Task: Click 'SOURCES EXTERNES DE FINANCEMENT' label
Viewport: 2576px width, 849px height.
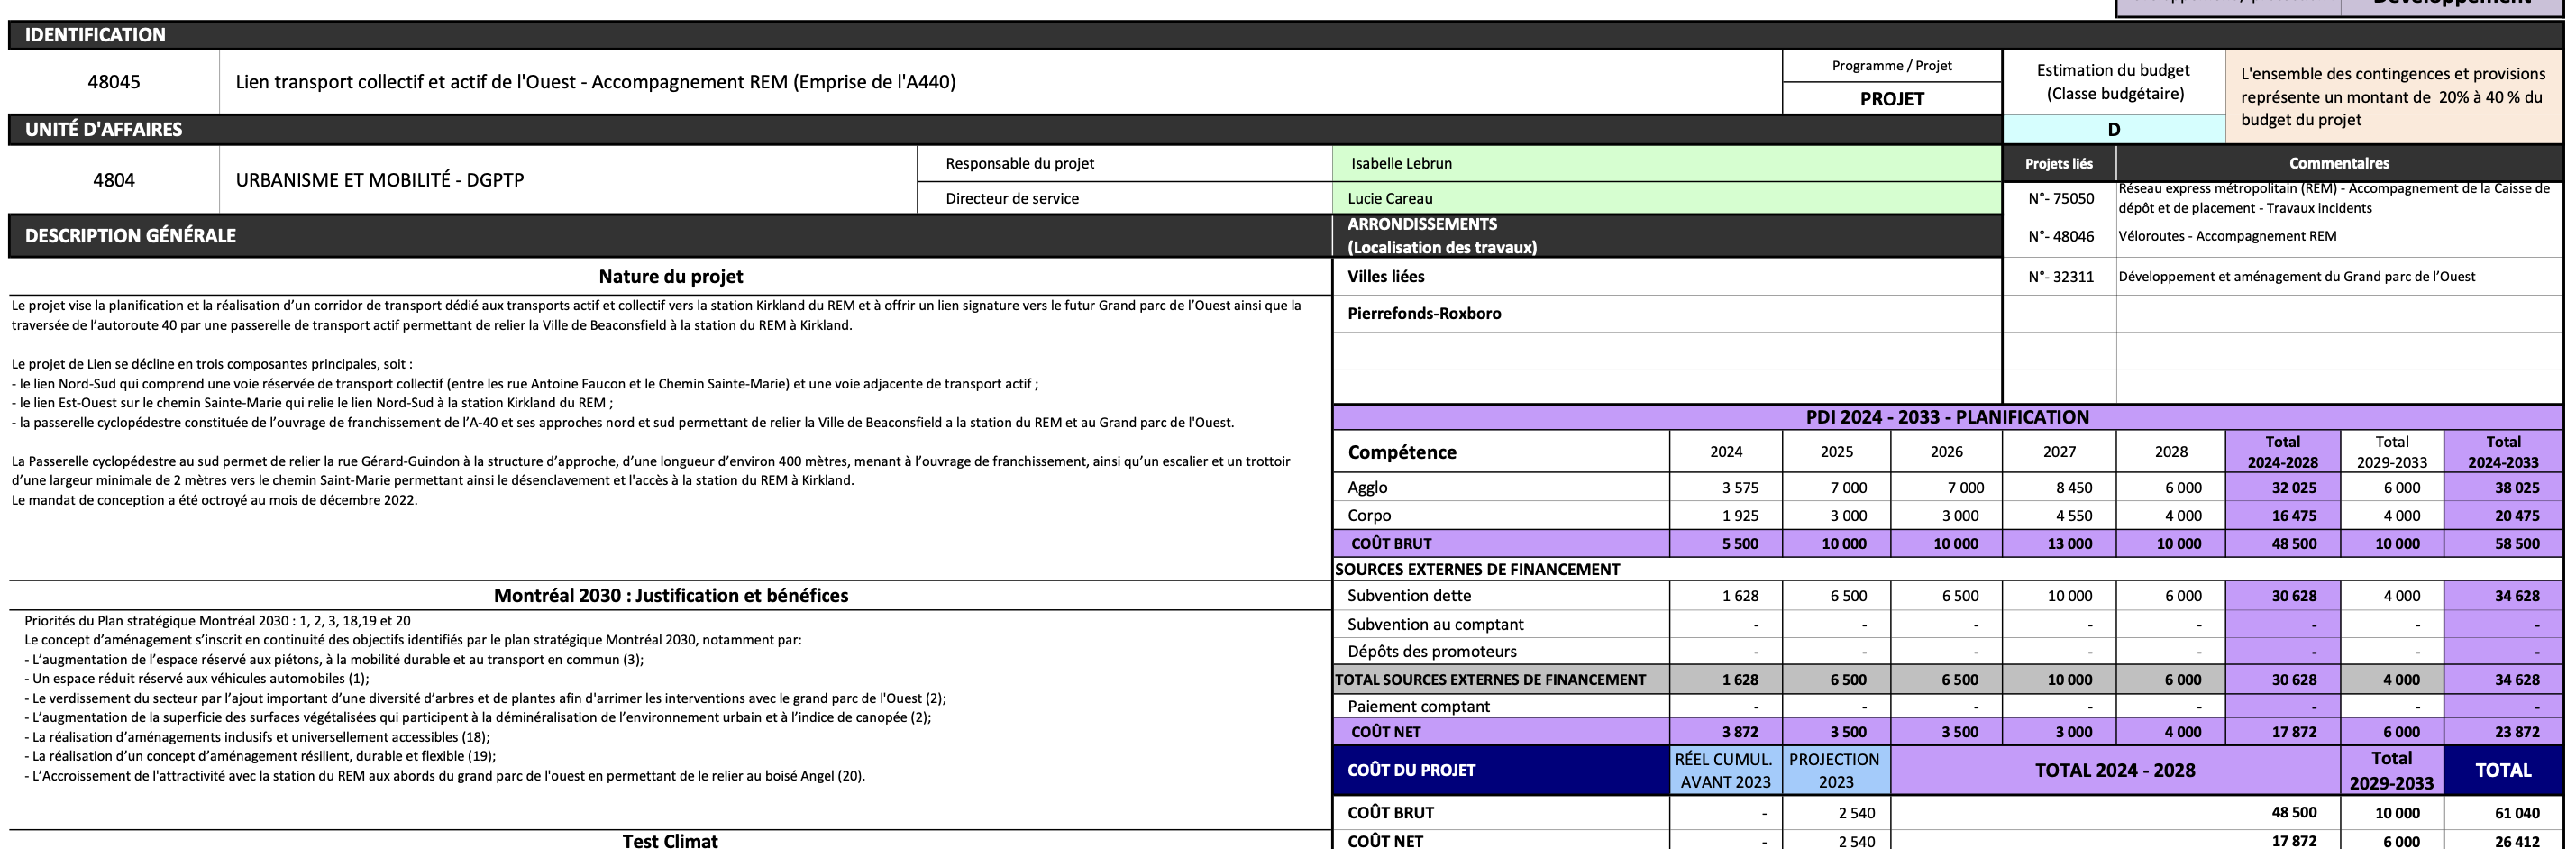Action: (x=1477, y=569)
